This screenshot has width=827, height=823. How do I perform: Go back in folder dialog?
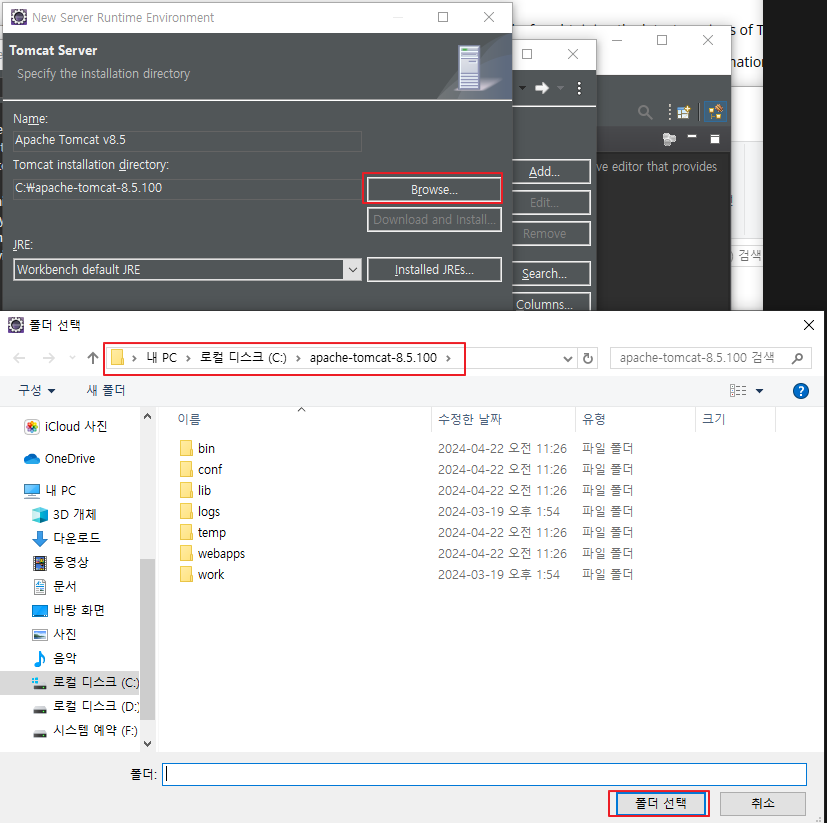click(20, 358)
